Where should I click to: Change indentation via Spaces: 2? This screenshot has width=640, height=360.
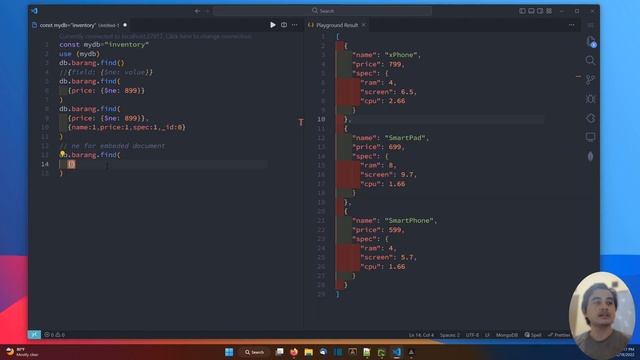(x=449, y=335)
